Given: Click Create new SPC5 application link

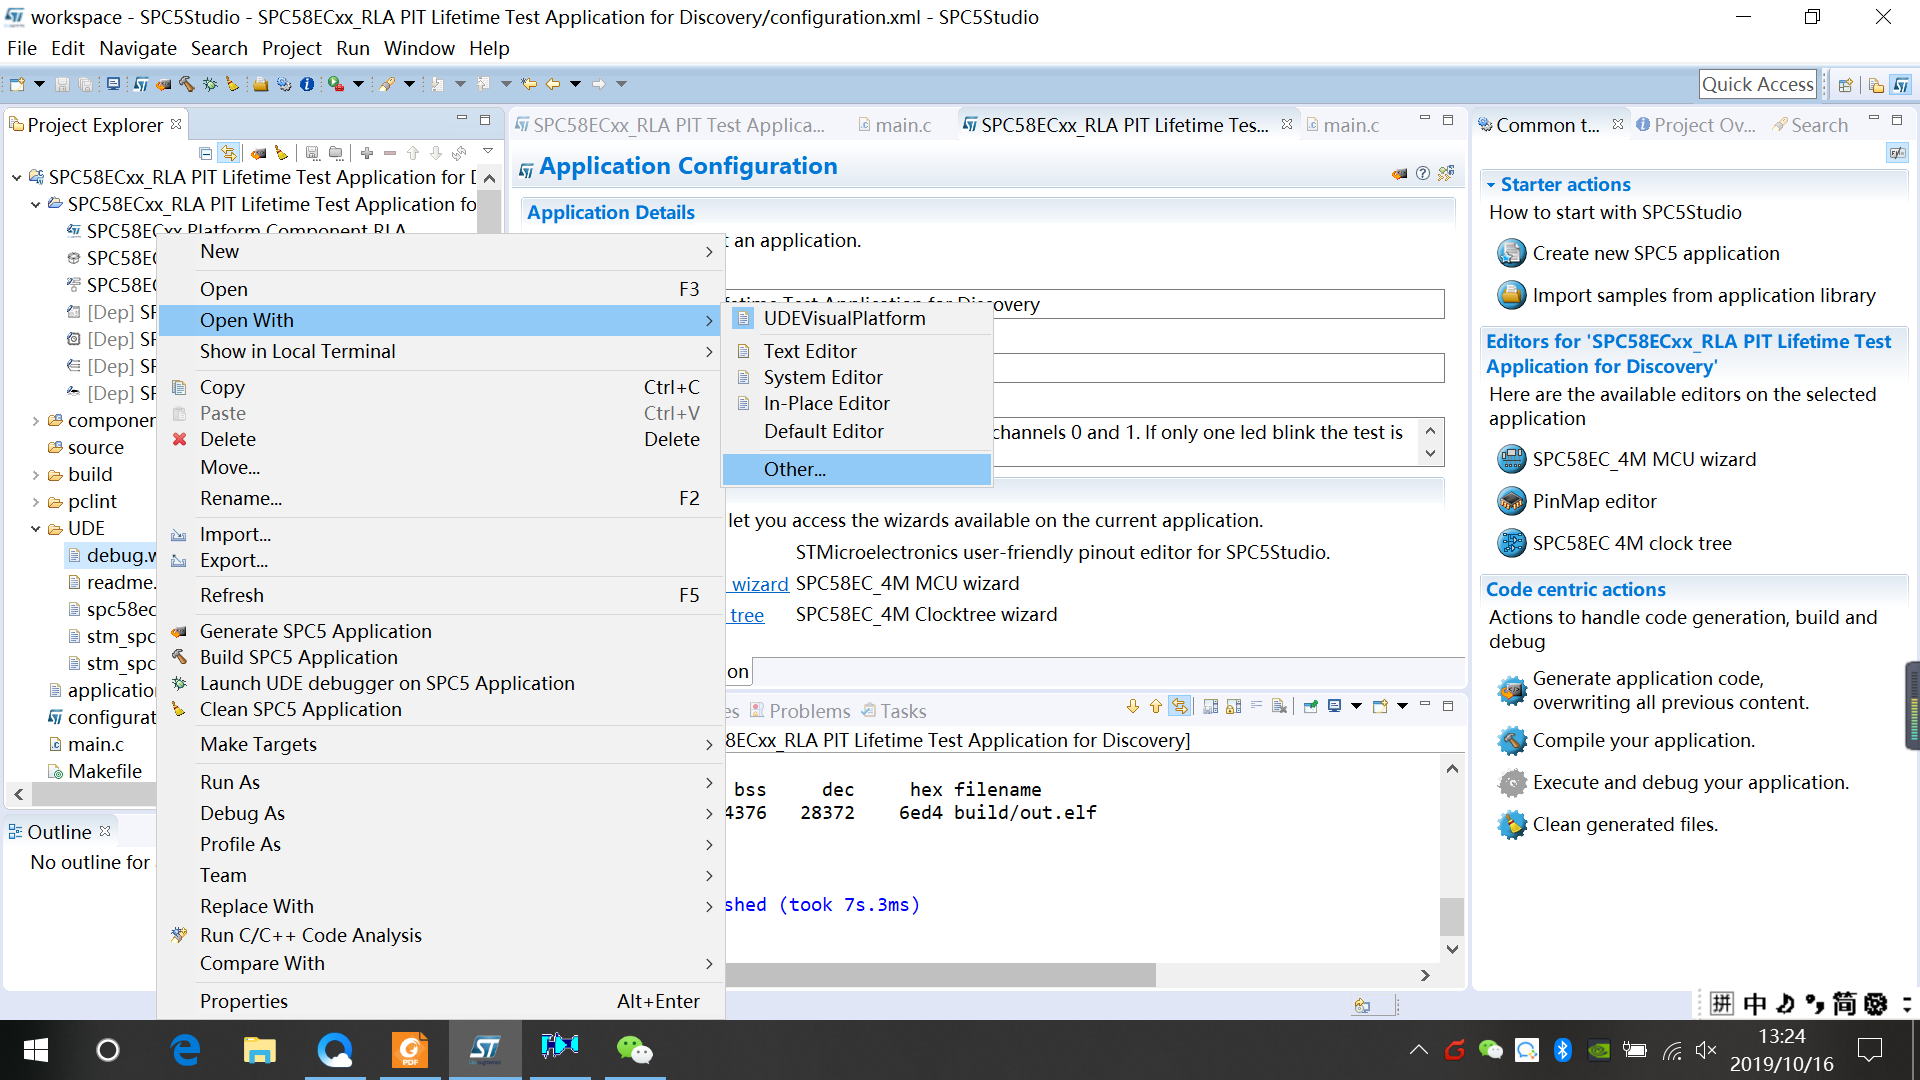Looking at the screenshot, I should coord(1655,253).
